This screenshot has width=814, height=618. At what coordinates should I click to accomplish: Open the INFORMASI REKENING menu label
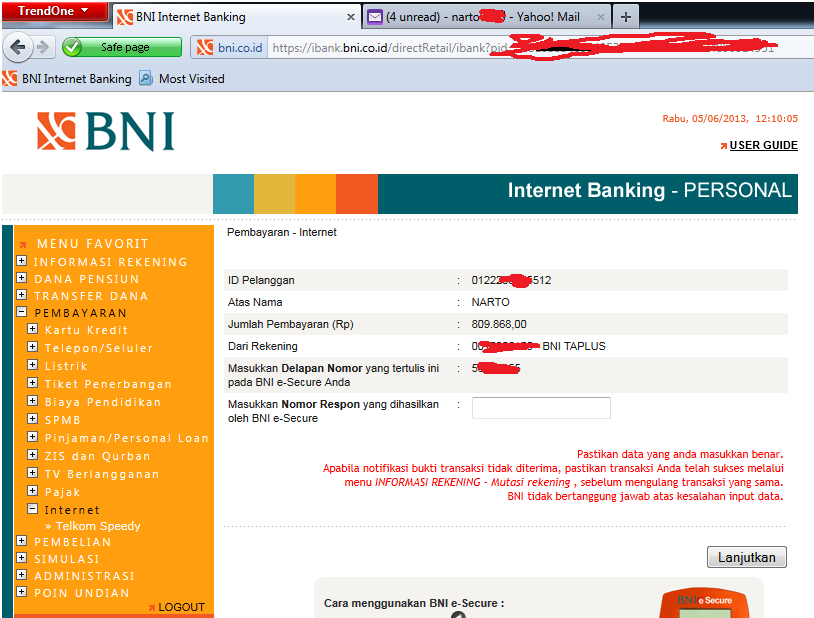111,262
